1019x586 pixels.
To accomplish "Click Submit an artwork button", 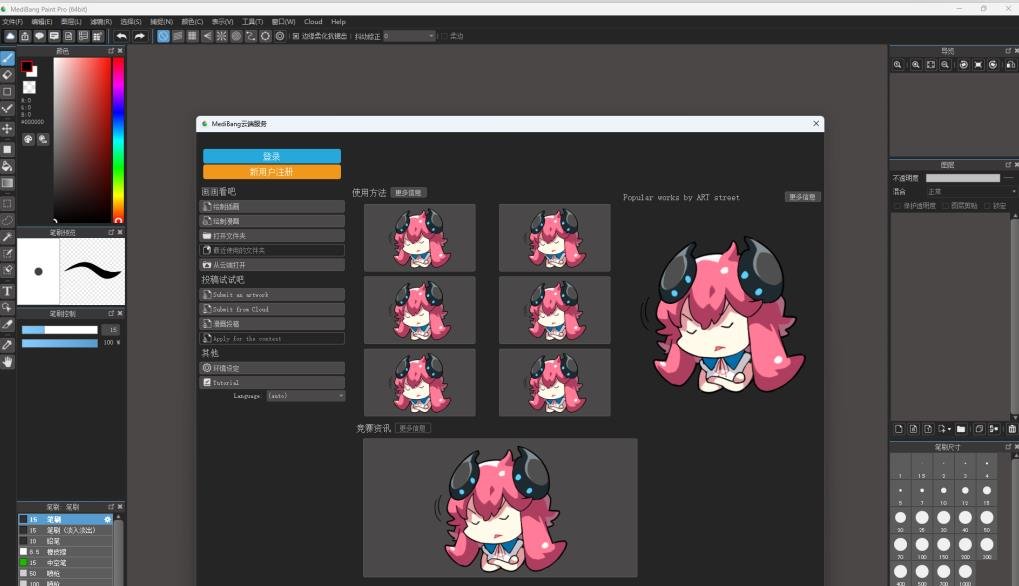I will (x=272, y=294).
